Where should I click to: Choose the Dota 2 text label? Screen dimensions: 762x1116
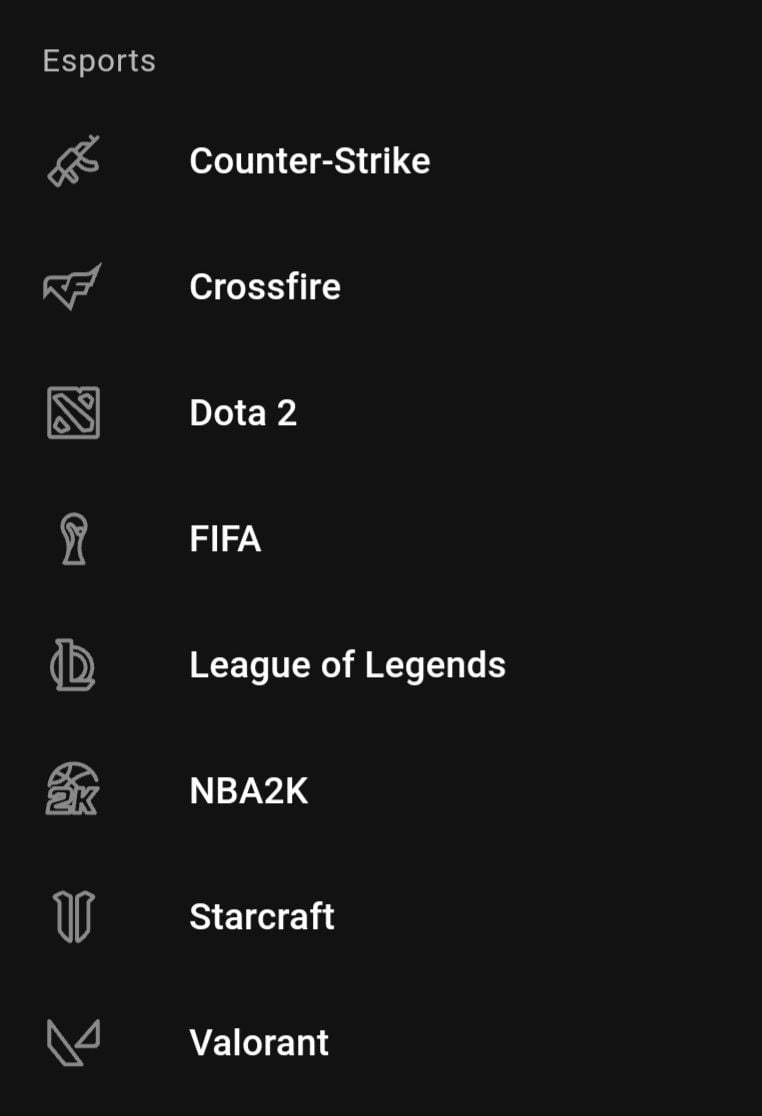[x=243, y=413]
